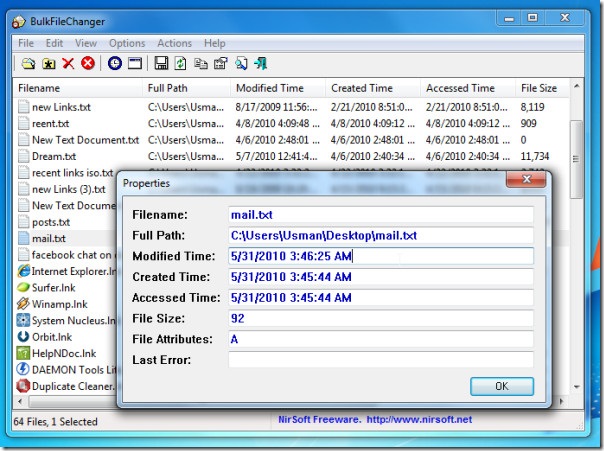Click the starred folder add-by-wildcard icon

tap(47, 64)
